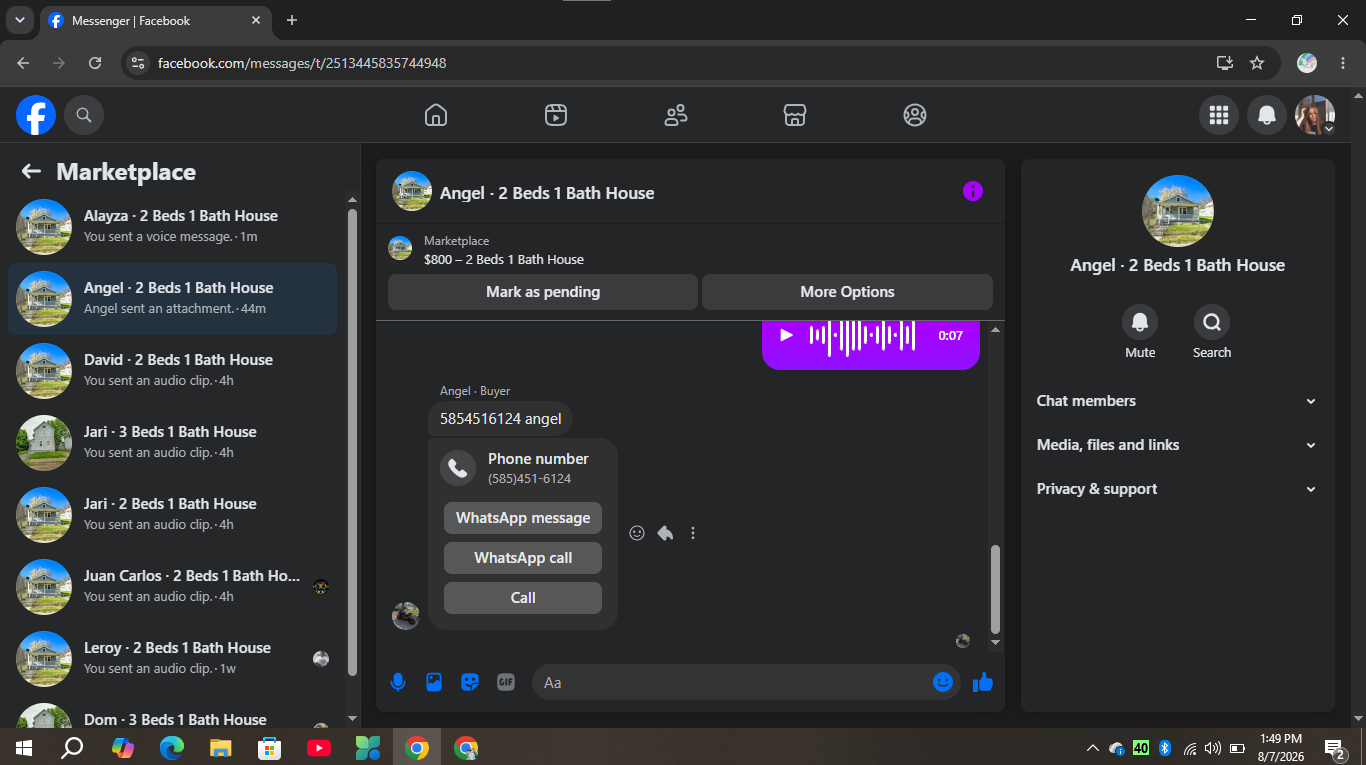Open the $800 2 Beds 1 Bath listing
Viewport: 1366px width, 765px height.
[x=504, y=259]
